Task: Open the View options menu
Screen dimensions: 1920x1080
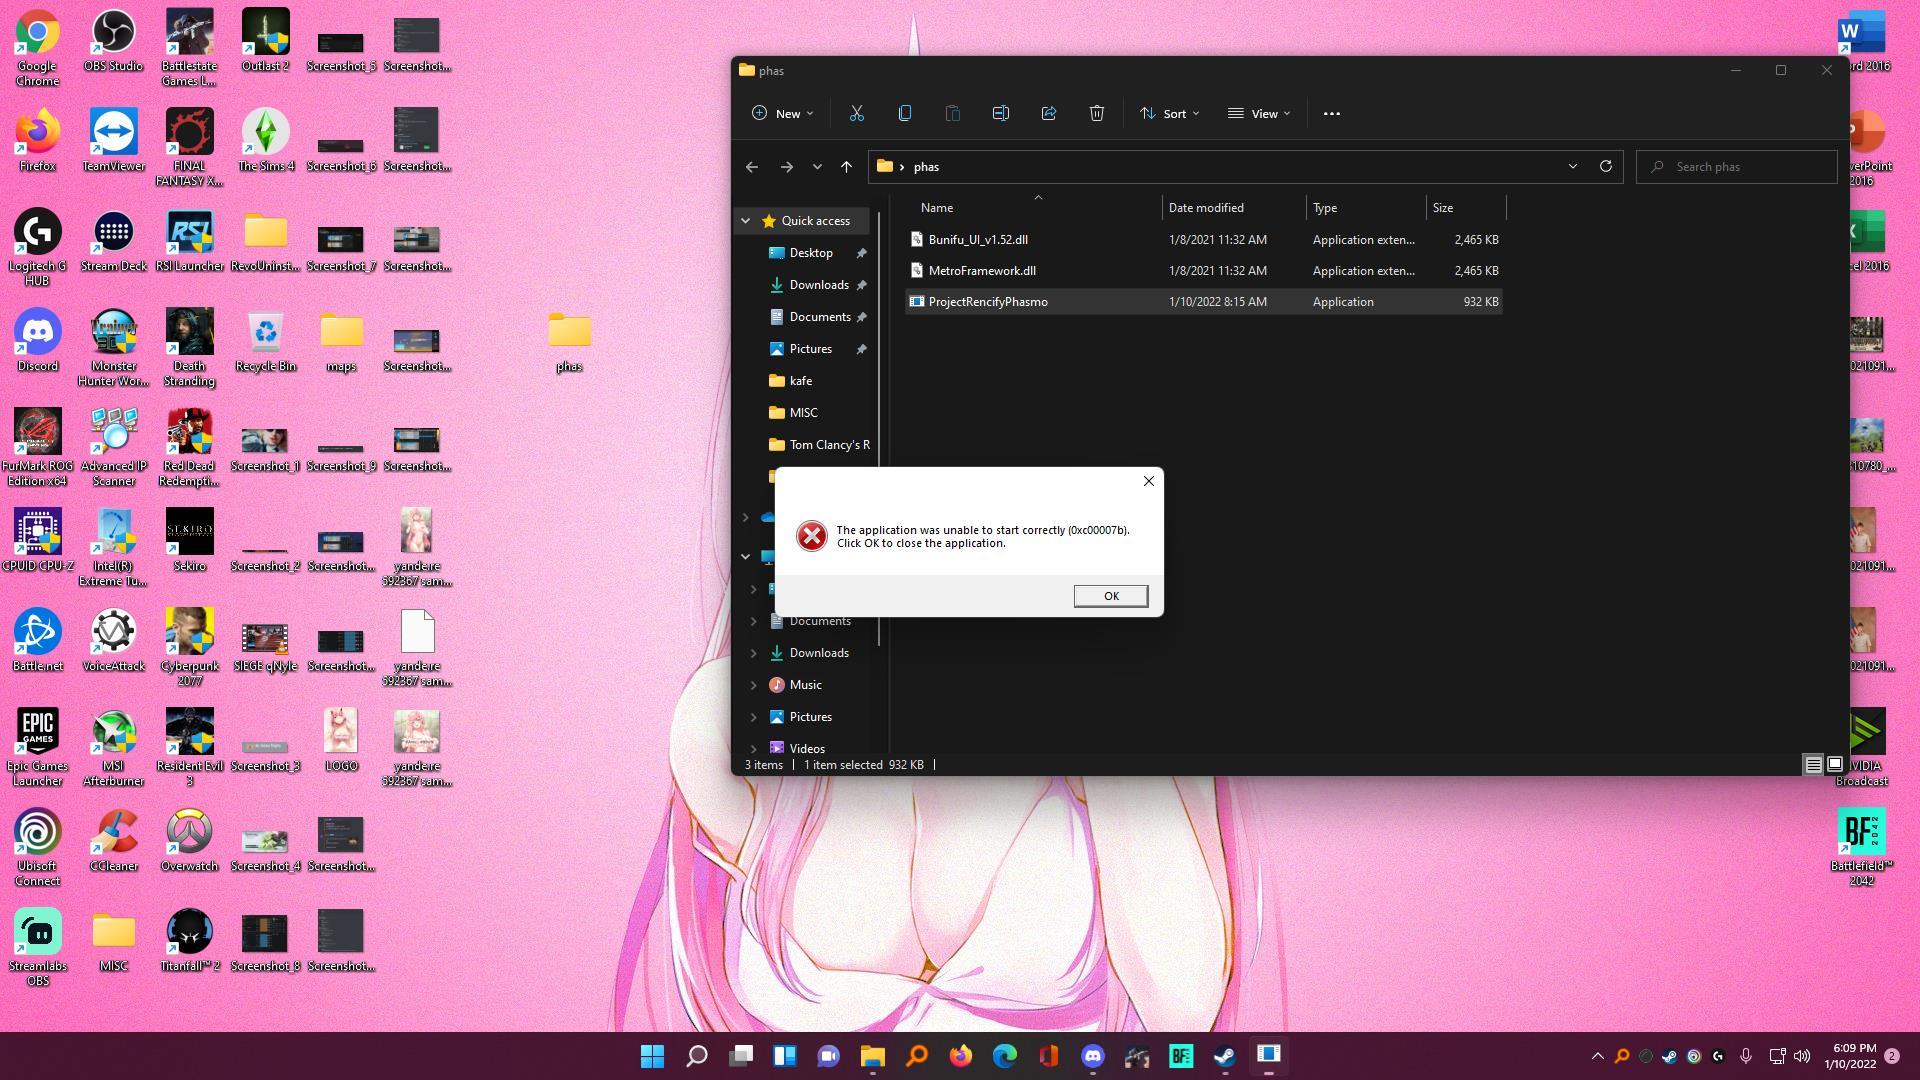Action: pos(1259,113)
